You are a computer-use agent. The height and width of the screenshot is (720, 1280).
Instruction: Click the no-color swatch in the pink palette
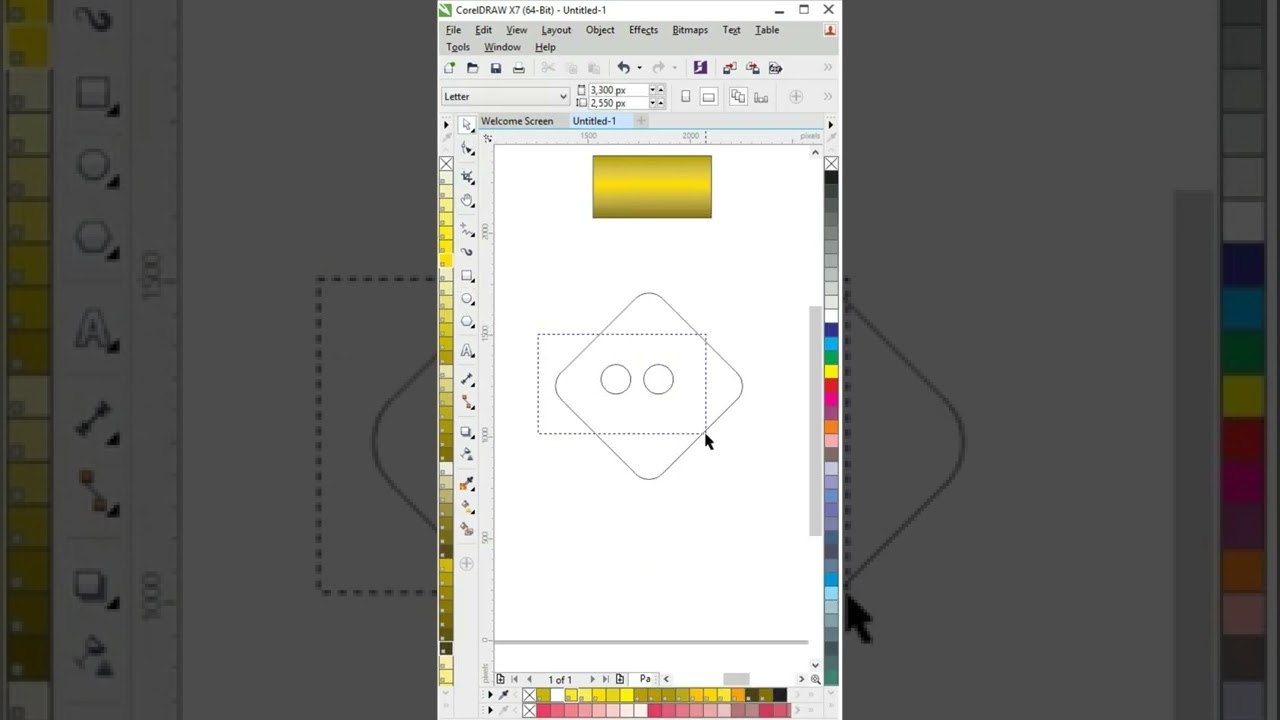(529, 710)
